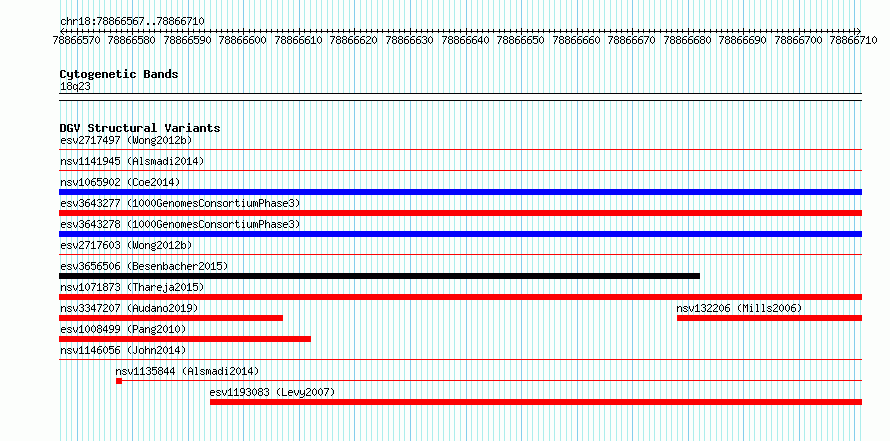Click the esv2717497 (Wong2012b) label
Viewport: 890px width, 441px height.
click(126, 140)
